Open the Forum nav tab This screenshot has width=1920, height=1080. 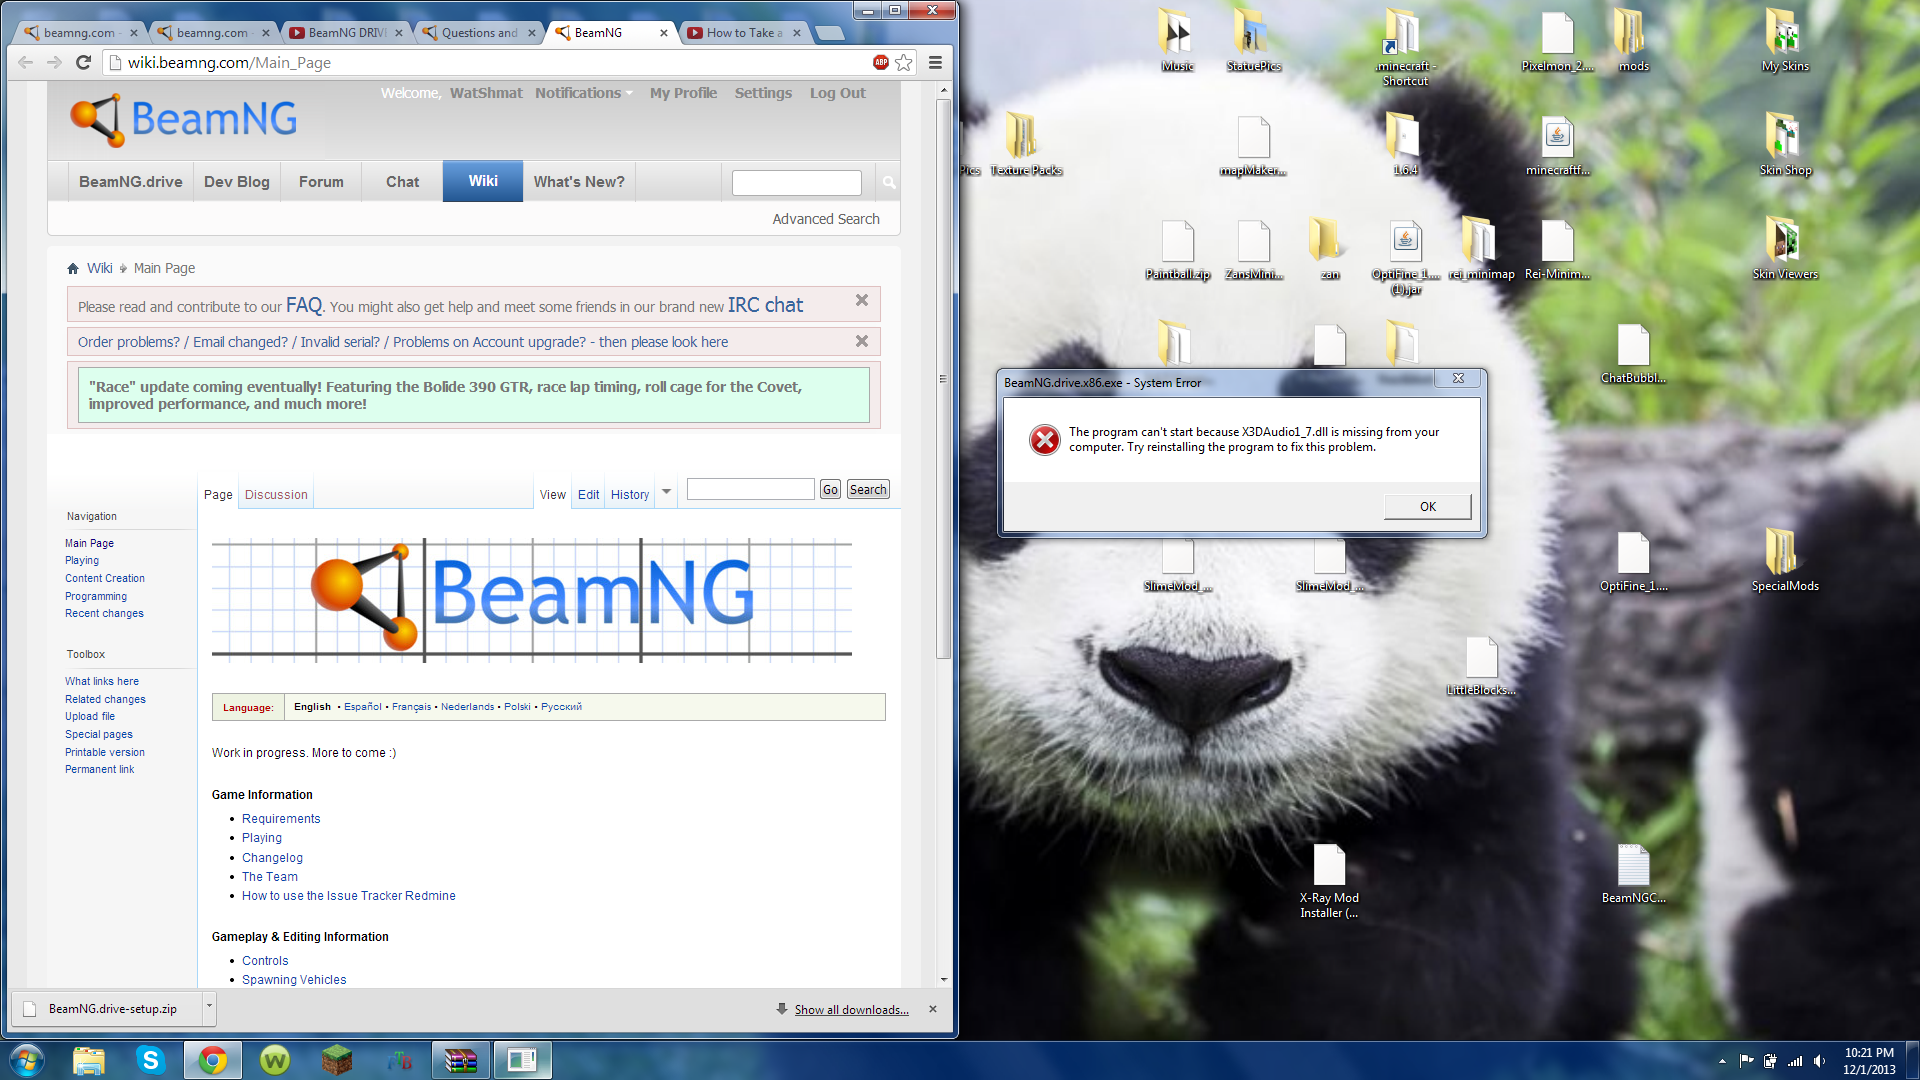coord(321,182)
